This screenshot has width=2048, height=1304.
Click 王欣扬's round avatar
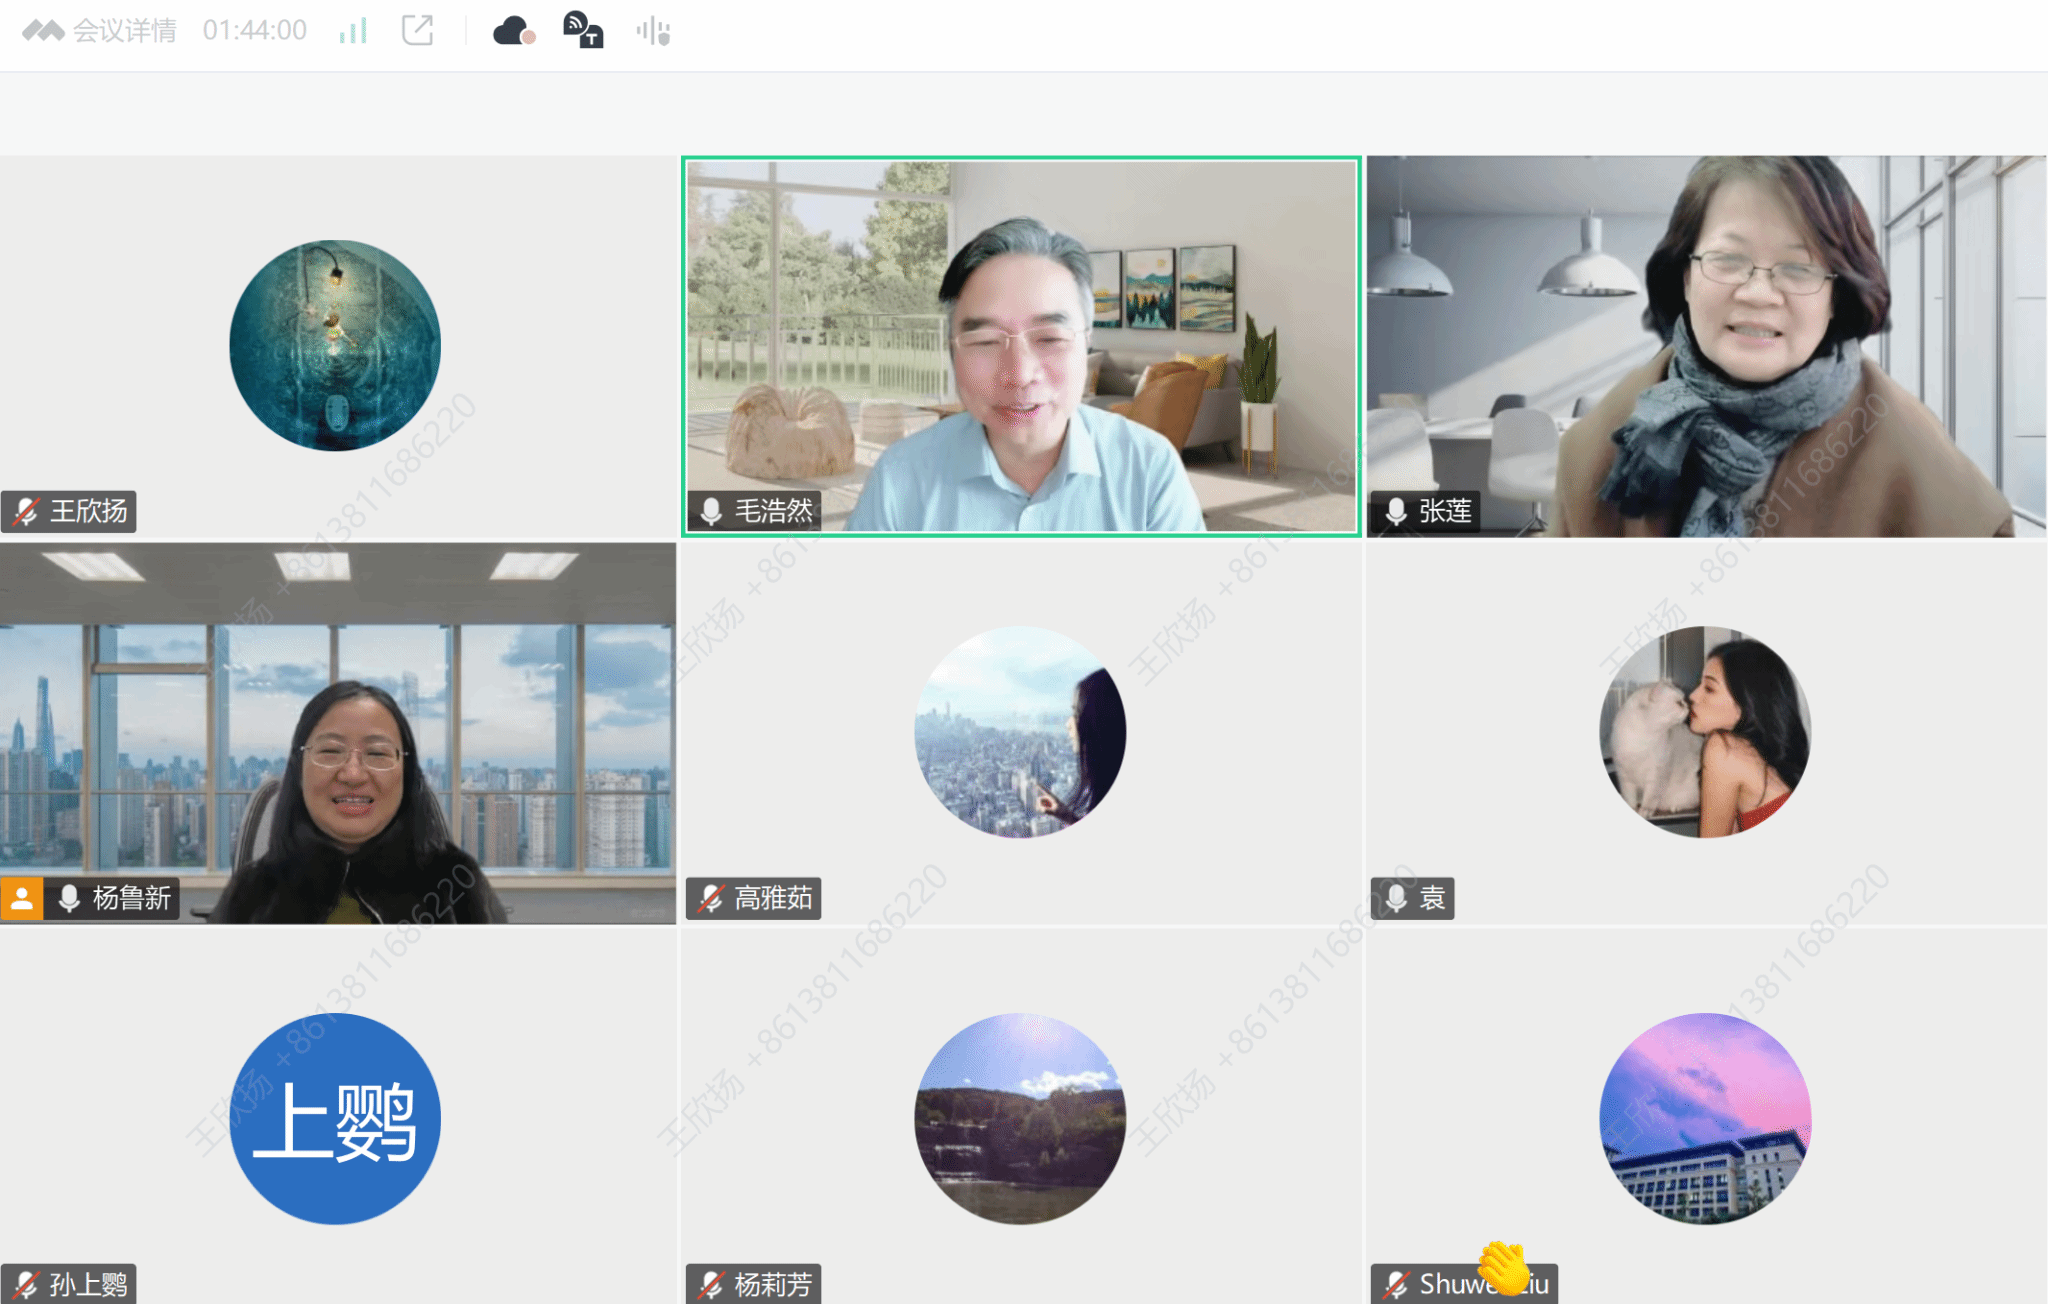335,345
